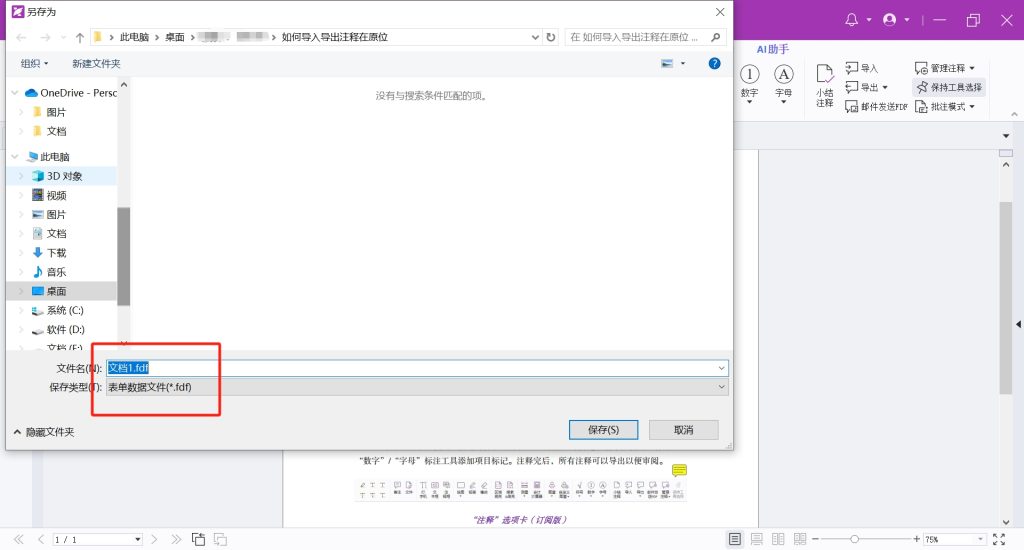Toggle 保持工具选择 keep tool selected
Viewport: 1024px width, 550px height.
coord(949,87)
